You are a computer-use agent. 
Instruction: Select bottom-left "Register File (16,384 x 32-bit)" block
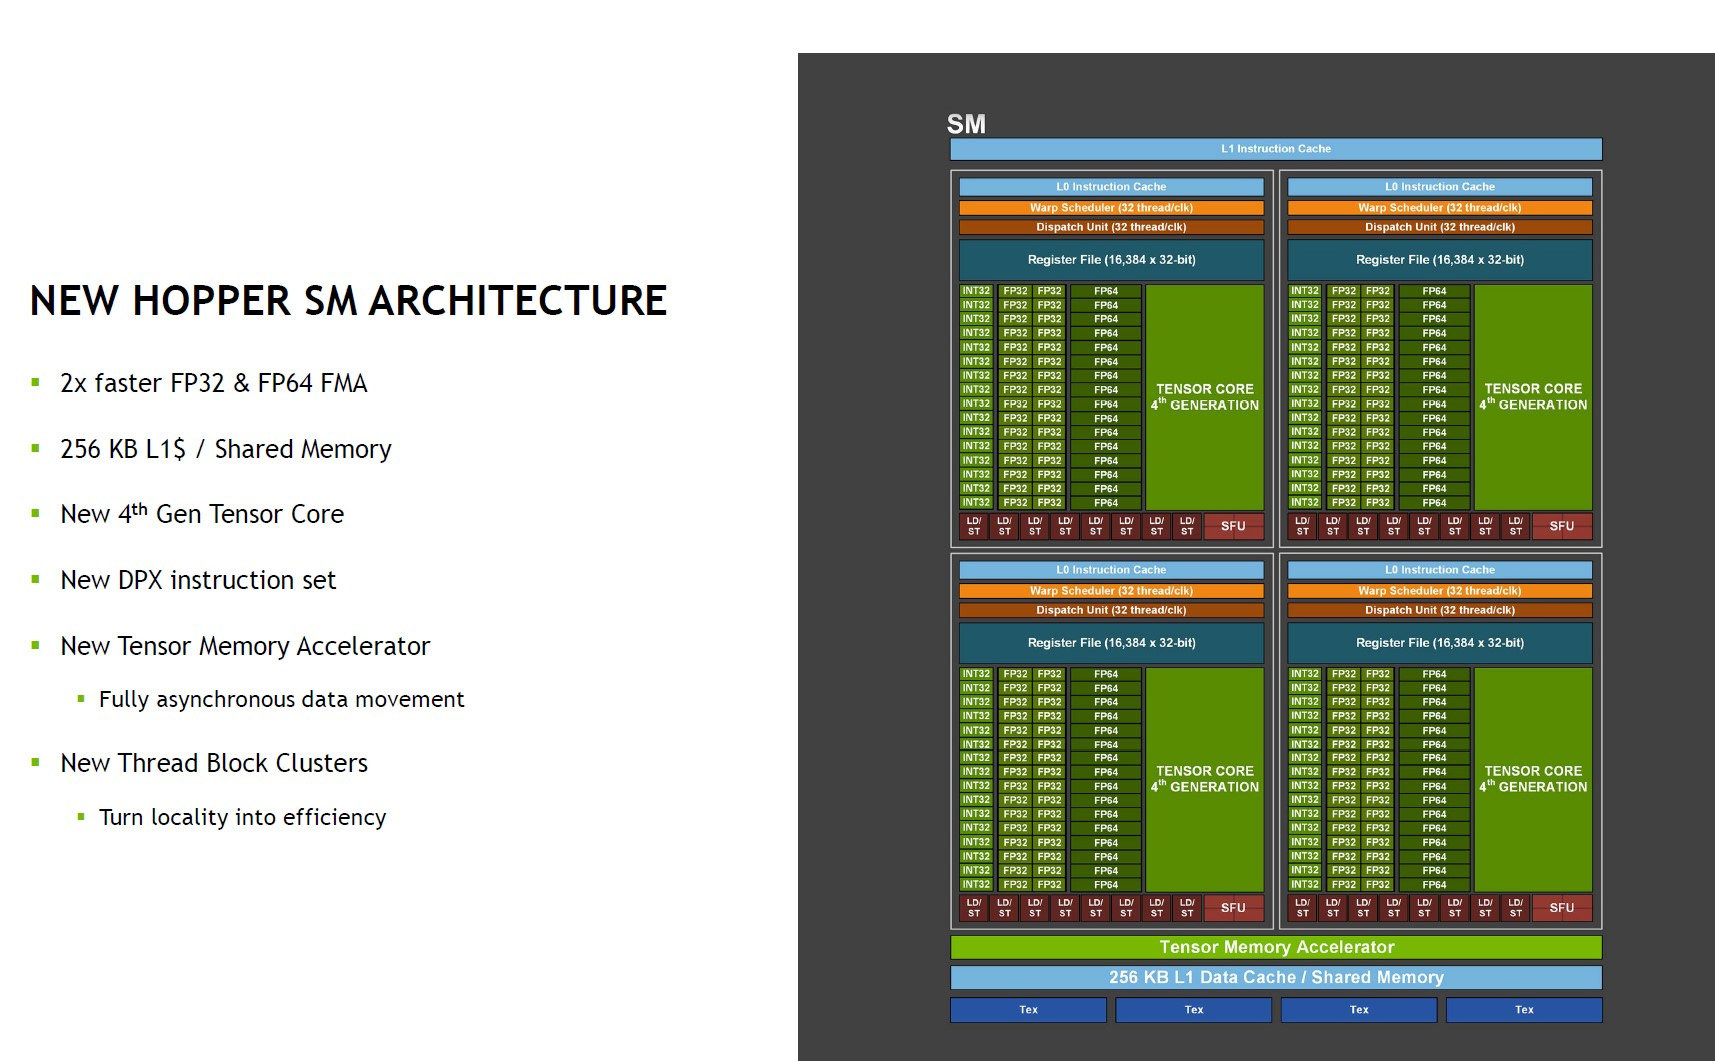click(x=1111, y=643)
